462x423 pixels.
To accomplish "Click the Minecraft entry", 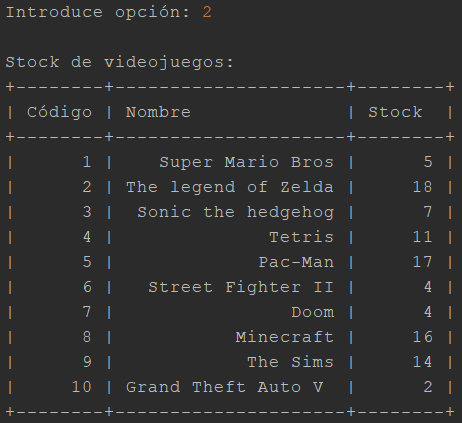I will tap(285, 337).
